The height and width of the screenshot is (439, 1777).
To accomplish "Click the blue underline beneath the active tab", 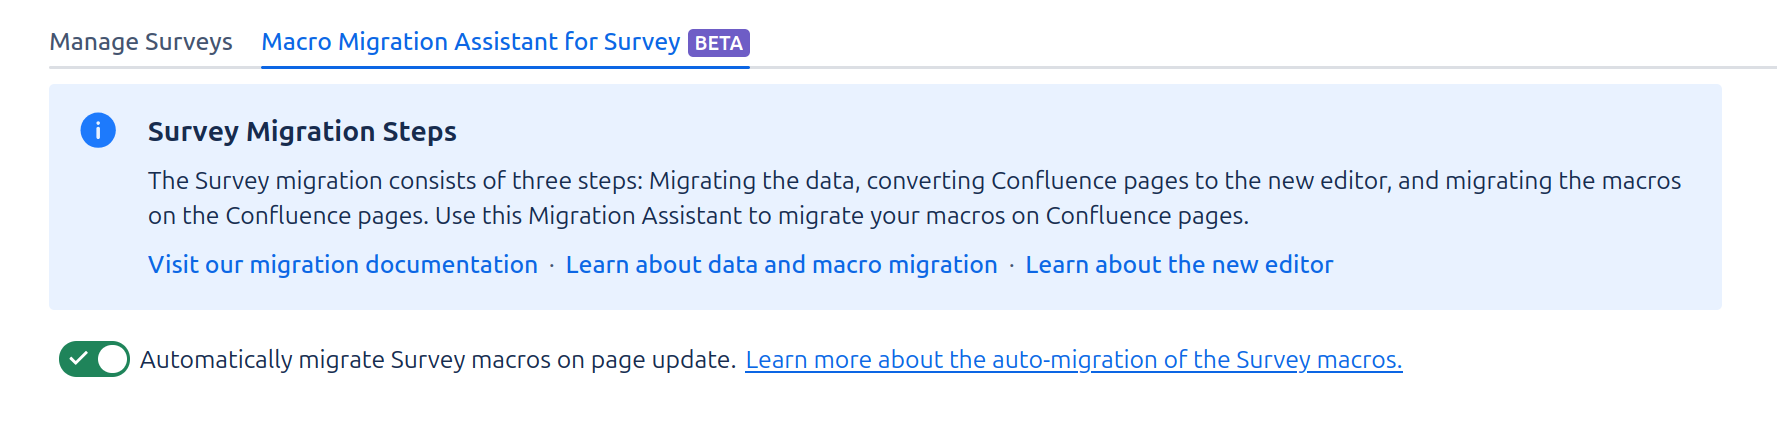I will [x=505, y=67].
